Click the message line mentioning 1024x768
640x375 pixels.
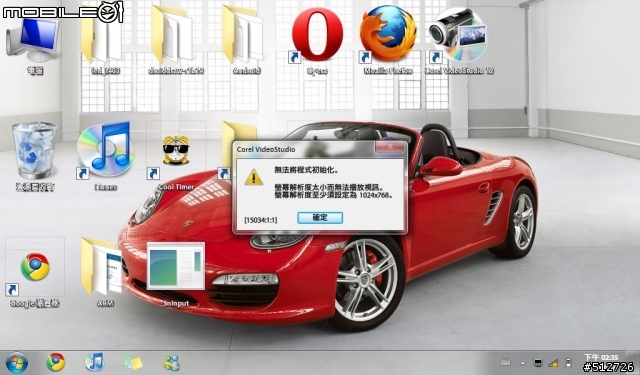(x=334, y=195)
